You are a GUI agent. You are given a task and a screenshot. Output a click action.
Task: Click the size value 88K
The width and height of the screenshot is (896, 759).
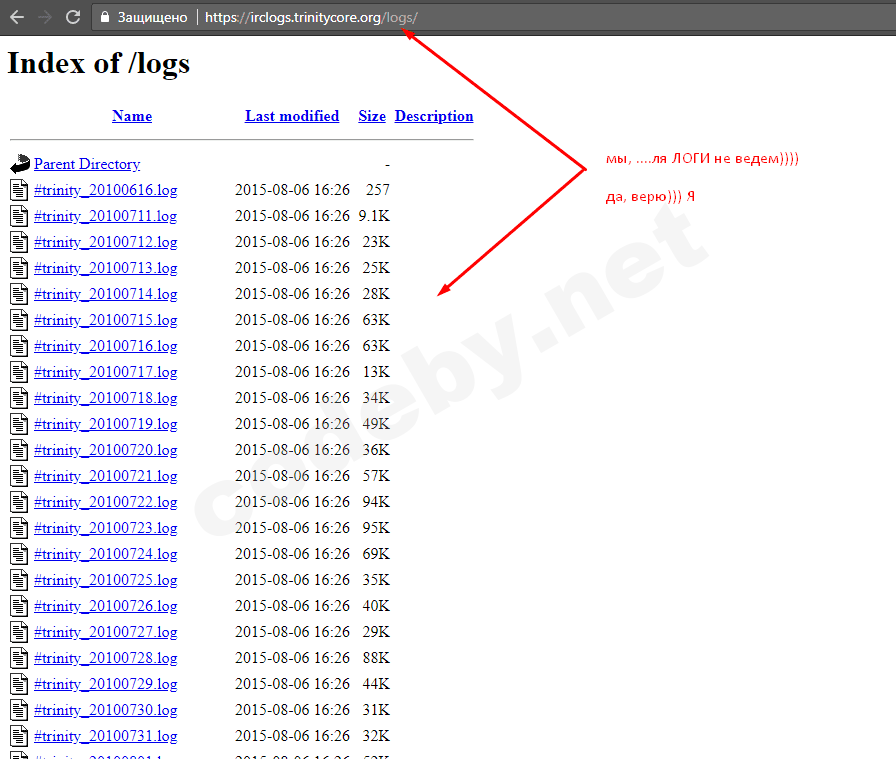[x=376, y=658]
